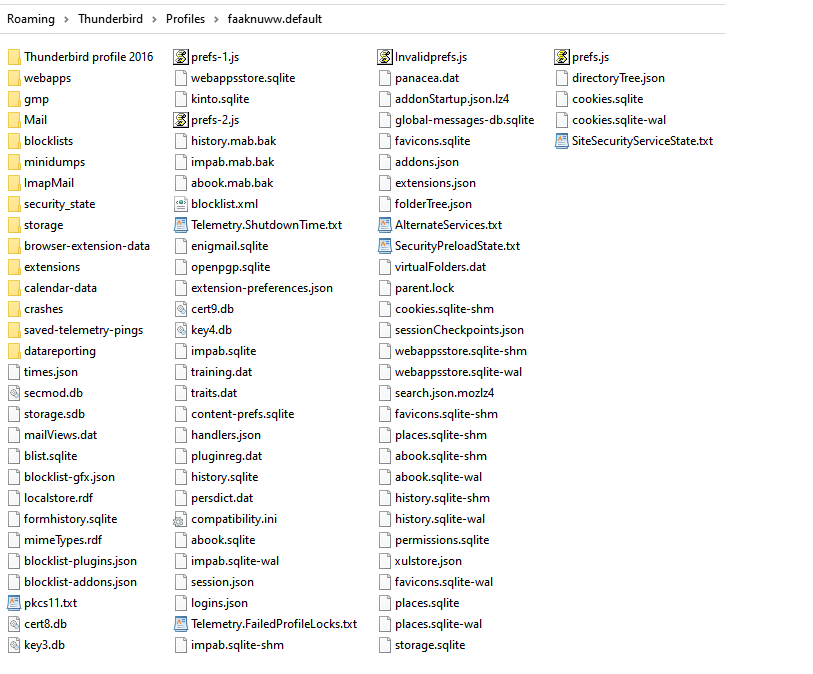Click the mailViews.dat file name
813x674 pixels.
61,435
